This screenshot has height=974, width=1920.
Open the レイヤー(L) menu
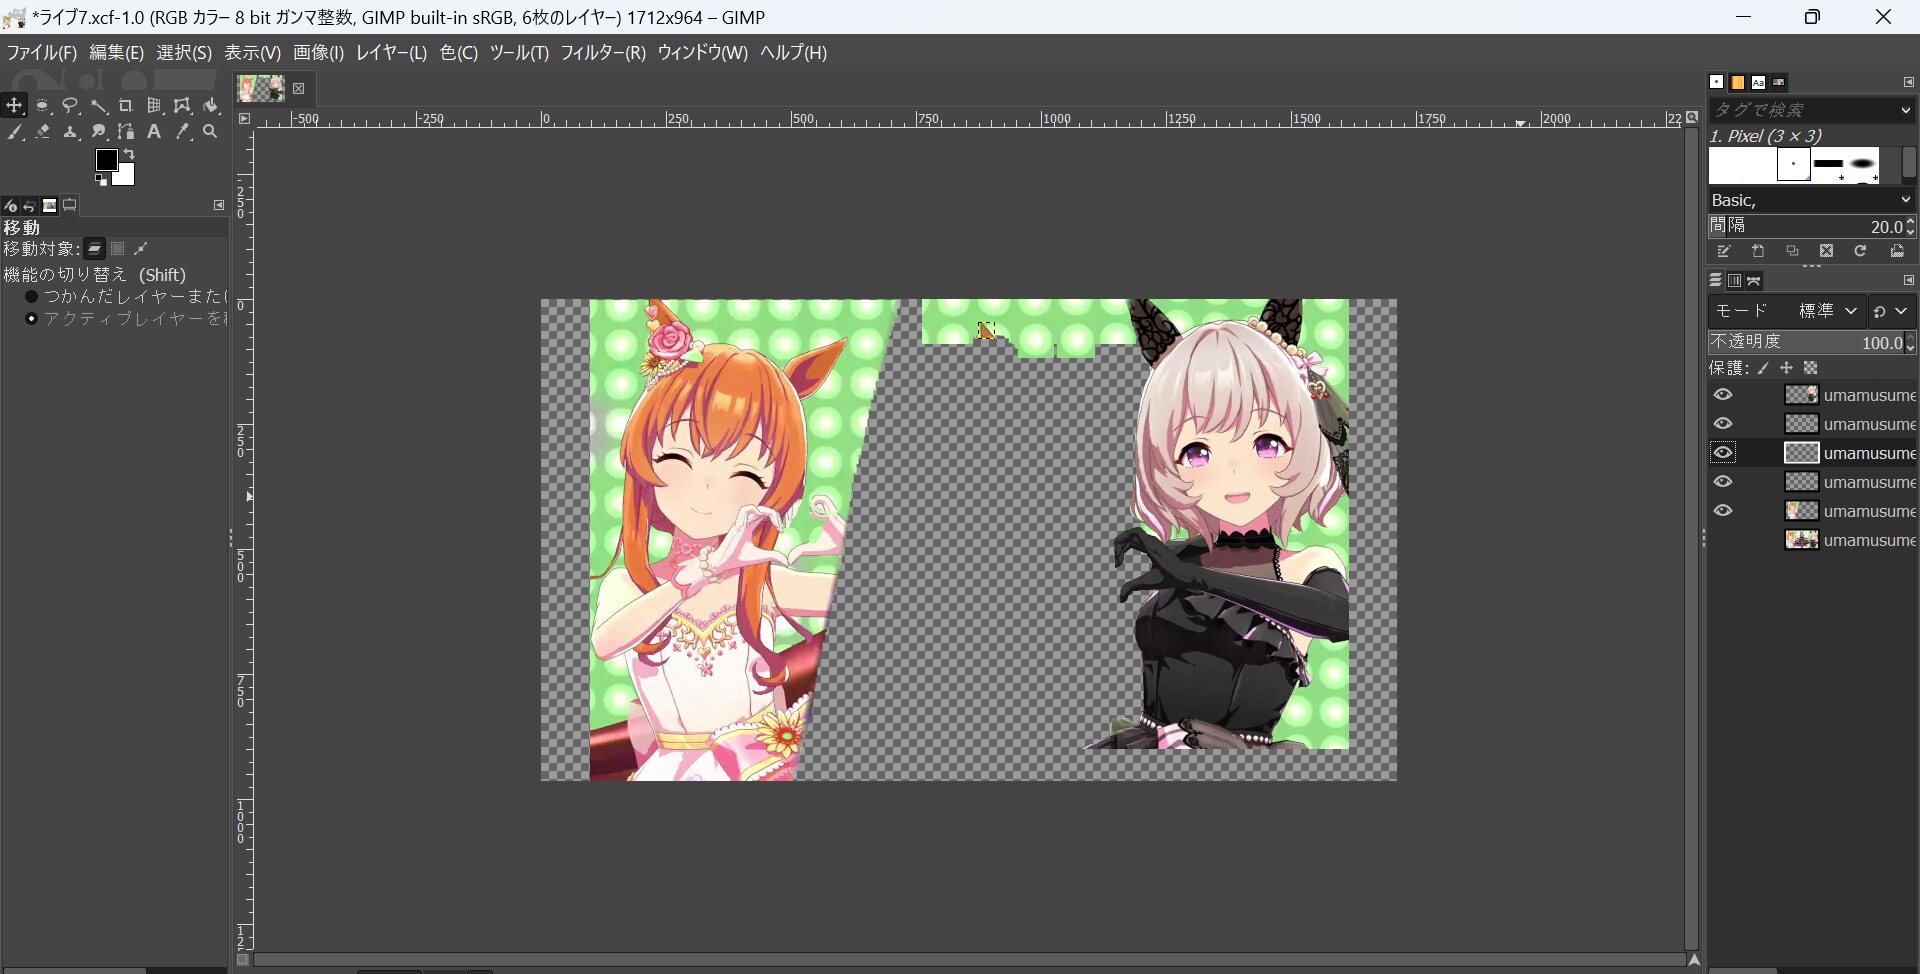(x=391, y=53)
